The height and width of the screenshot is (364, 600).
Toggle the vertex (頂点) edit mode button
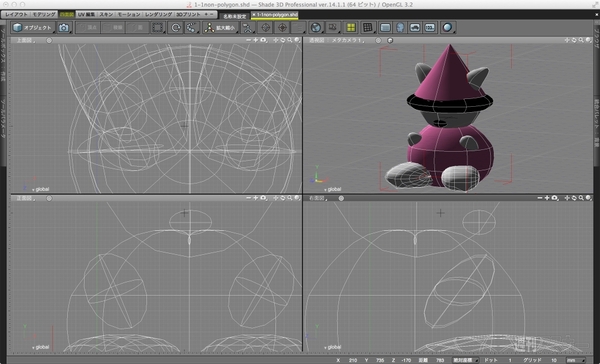(x=88, y=28)
